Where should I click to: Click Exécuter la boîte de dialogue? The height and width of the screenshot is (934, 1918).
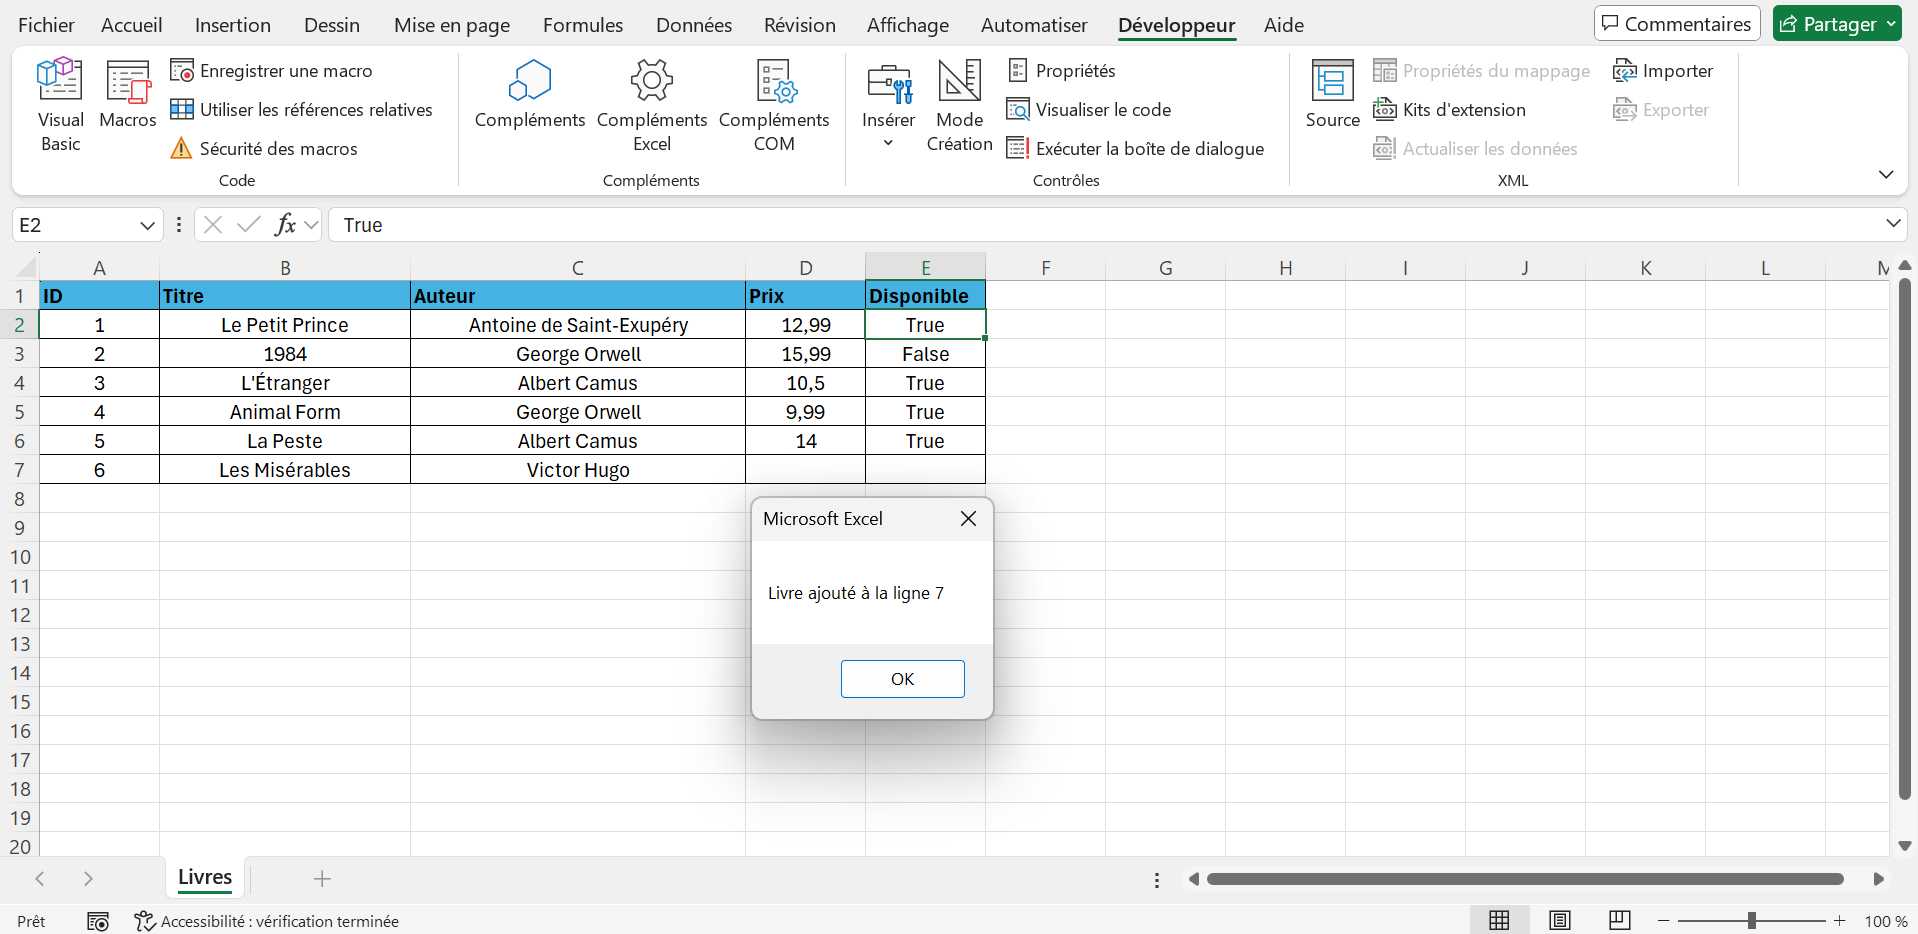[1135, 149]
